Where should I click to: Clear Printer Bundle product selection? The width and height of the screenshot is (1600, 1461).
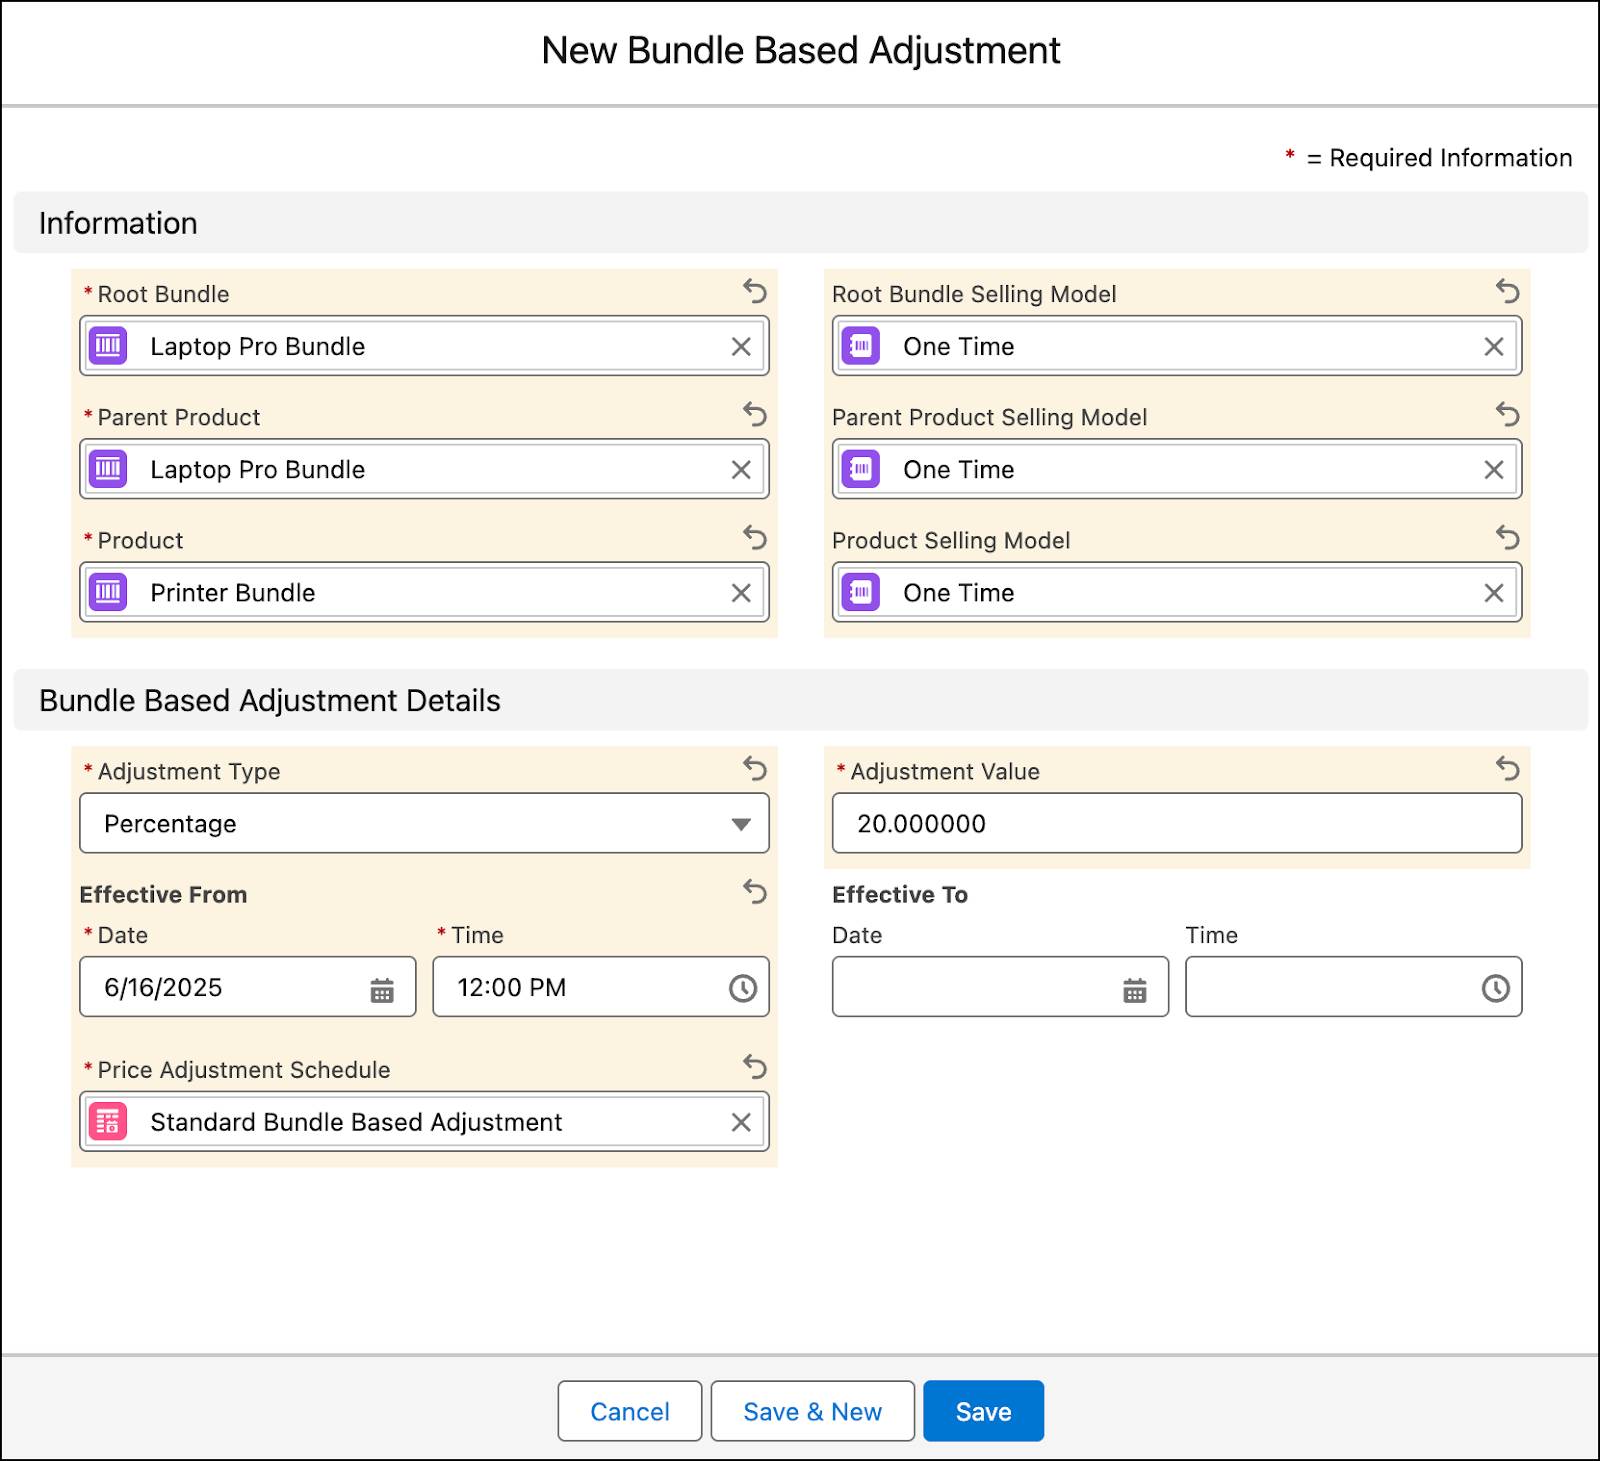tap(741, 593)
